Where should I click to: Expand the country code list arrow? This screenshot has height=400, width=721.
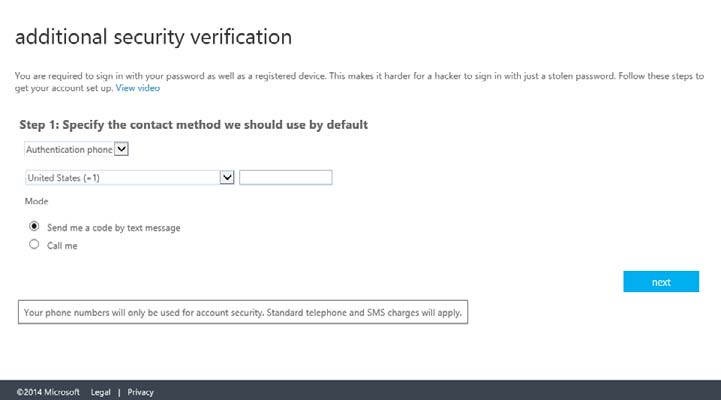click(226, 178)
